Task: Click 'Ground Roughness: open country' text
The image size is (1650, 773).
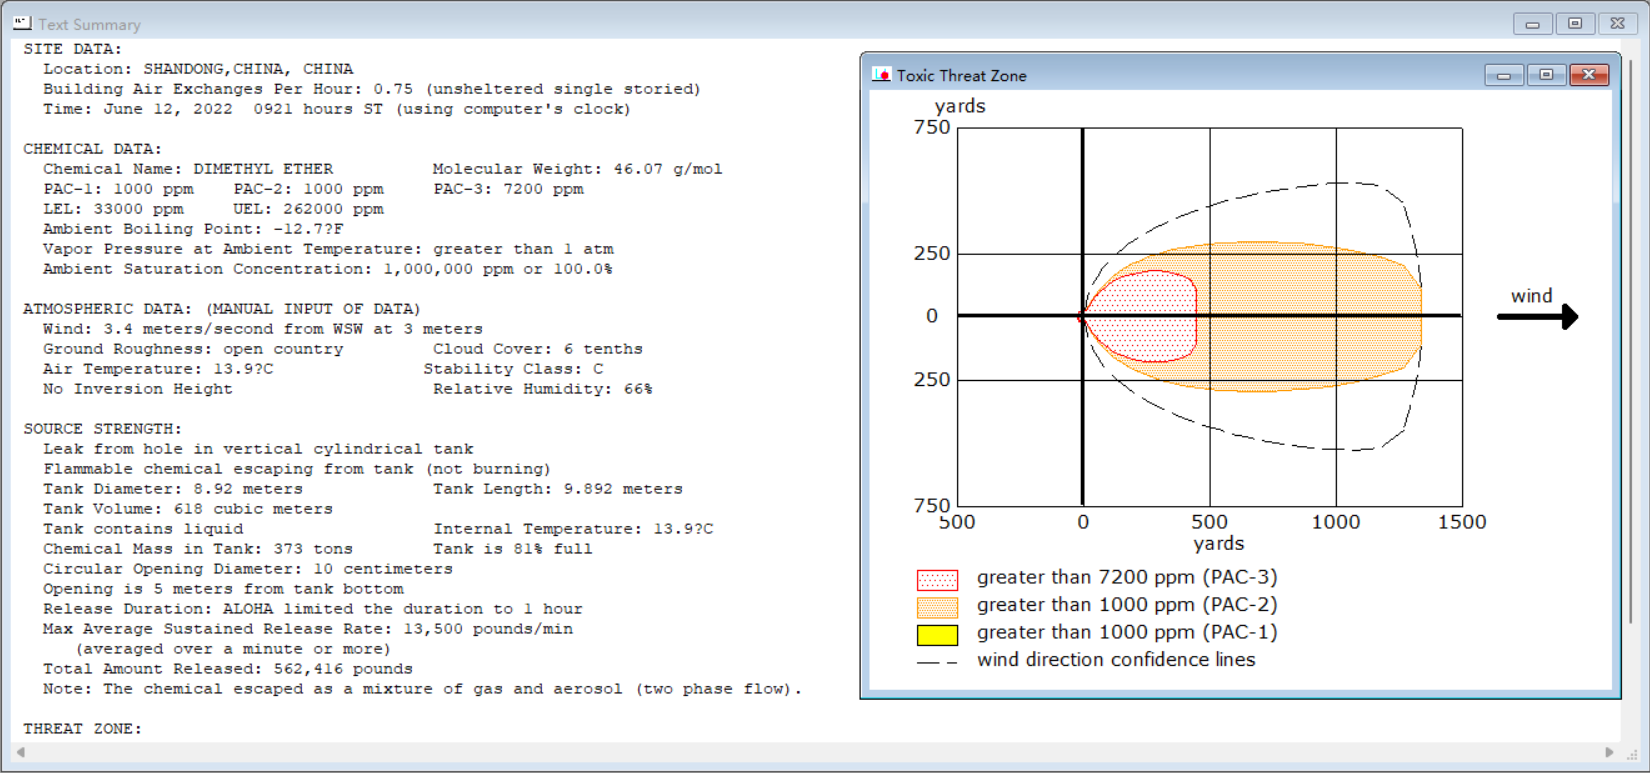Action: [193, 349]
